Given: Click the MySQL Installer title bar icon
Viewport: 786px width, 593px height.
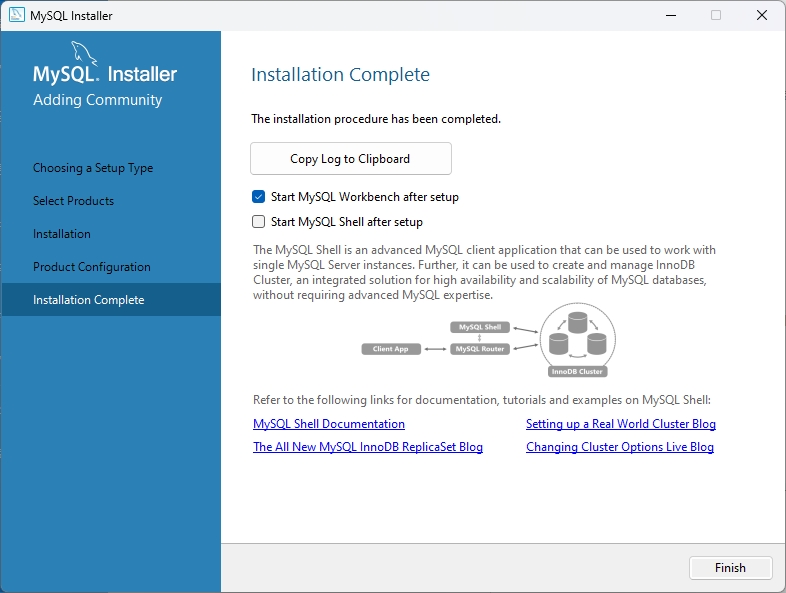Looking at the screenshot, I should tap(17, 15).
